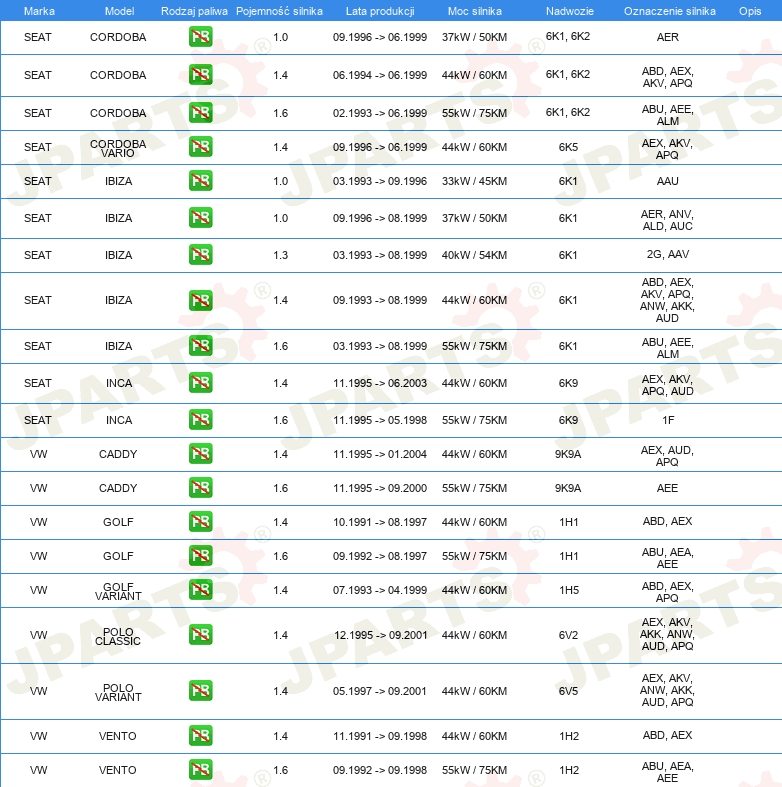Screen dimensions: 782x787
Task: Click date range 06.1994 -> 06.1999
Action: tap(380, 75)
